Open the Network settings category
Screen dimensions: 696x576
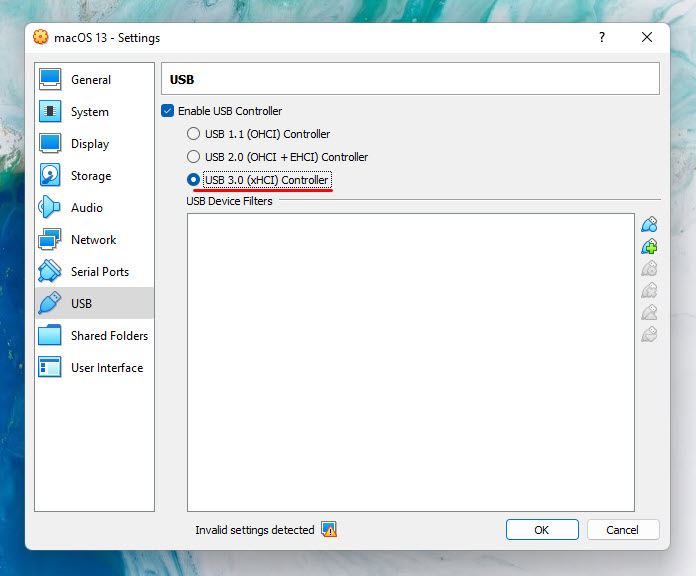point(94,240)
